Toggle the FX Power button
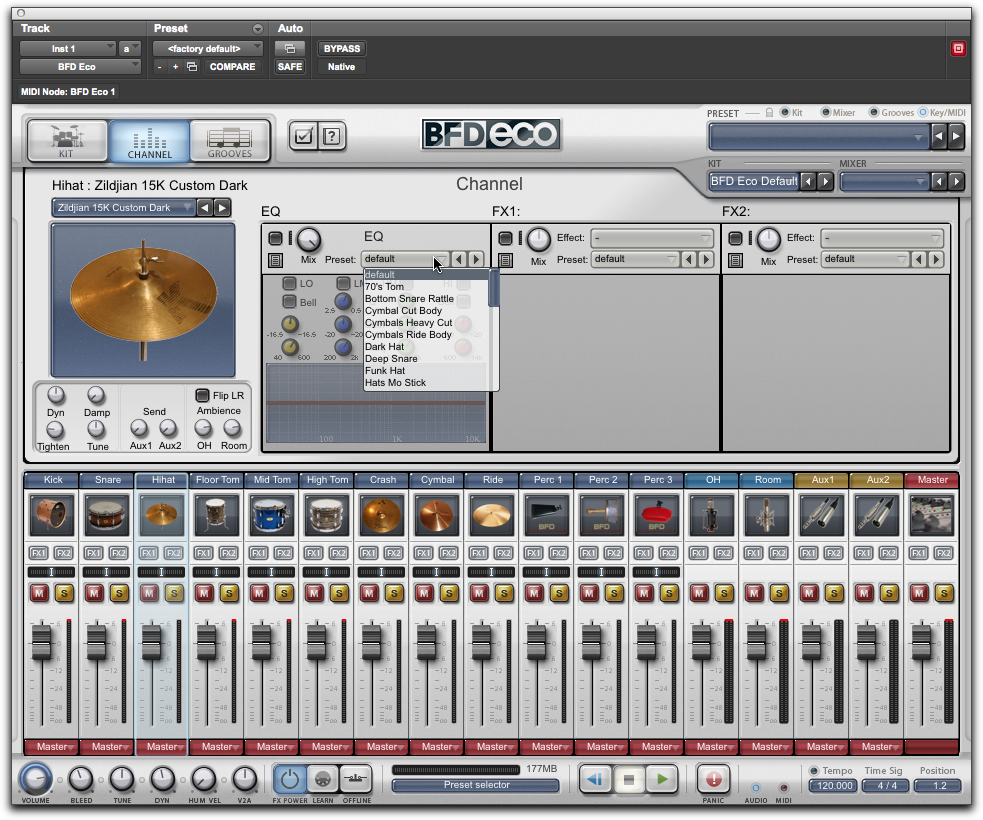983x820 pixels. (290, 779)
